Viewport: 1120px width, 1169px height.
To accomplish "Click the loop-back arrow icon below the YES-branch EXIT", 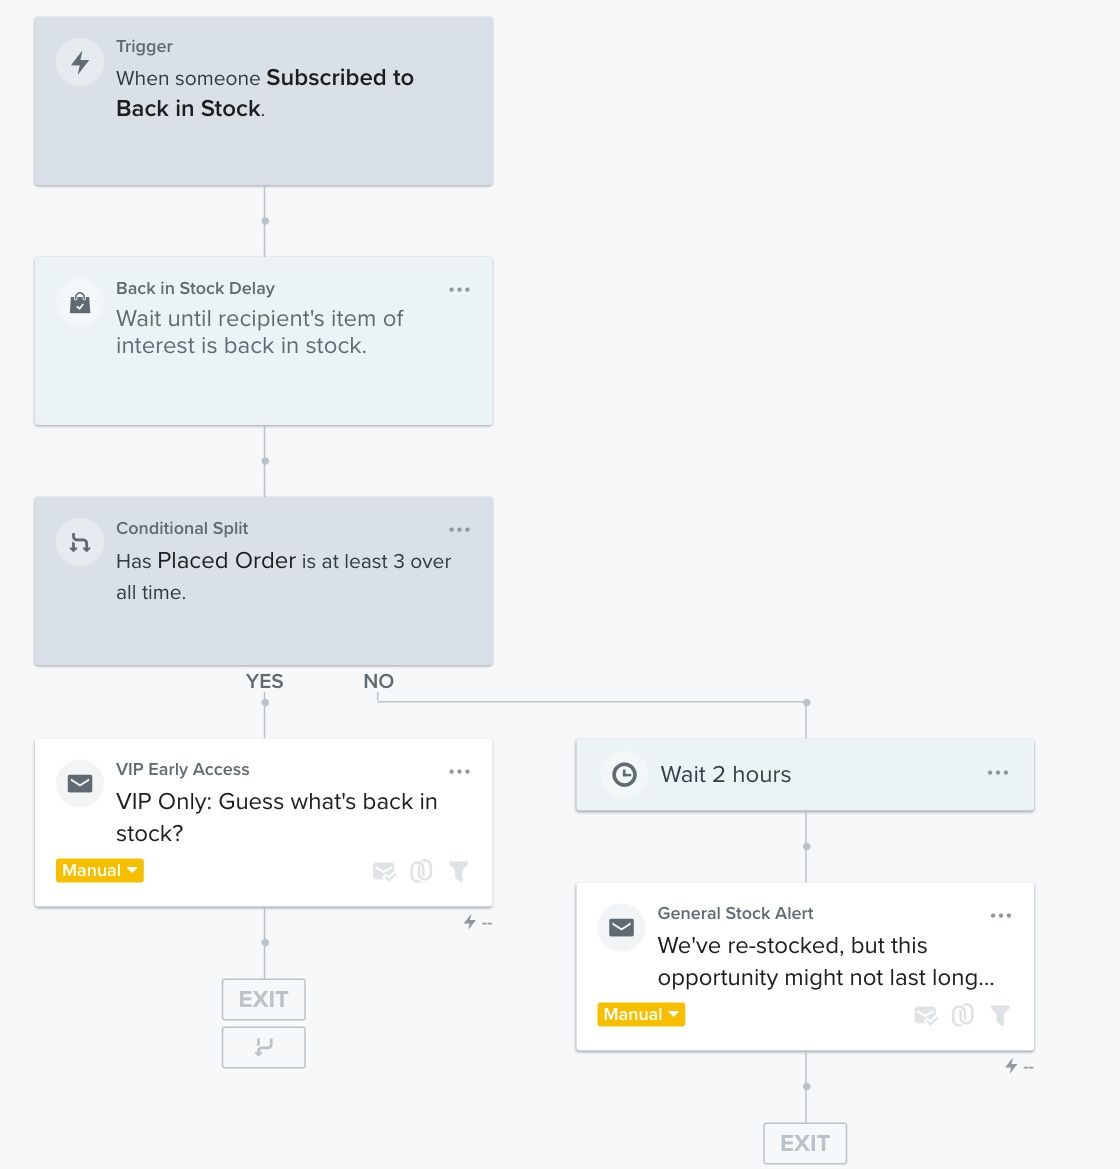I will [263, 1047].
